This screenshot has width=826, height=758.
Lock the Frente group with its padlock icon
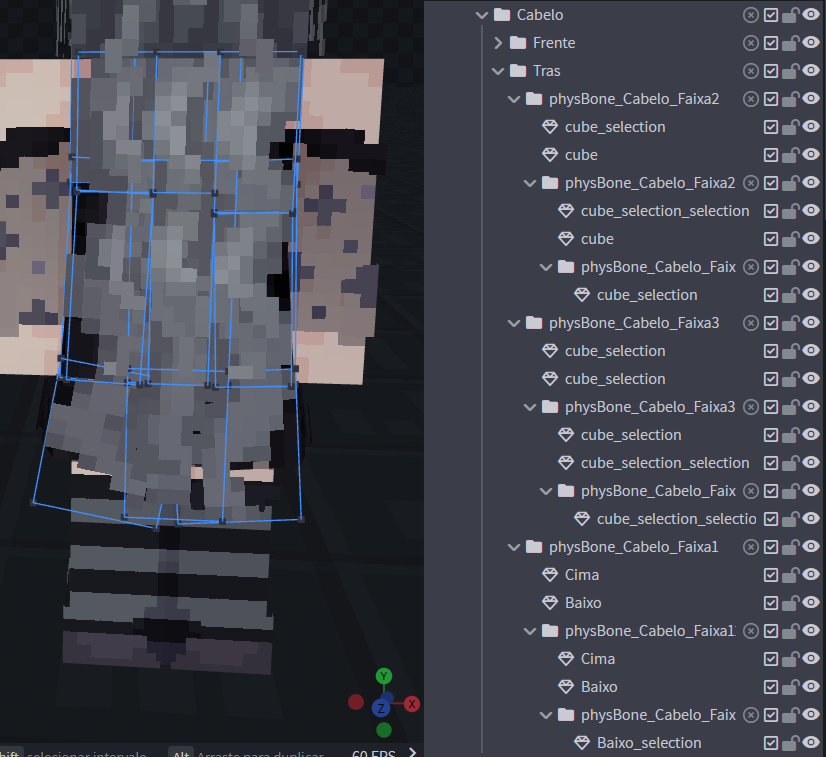pyautogui.click(x=790, y=43)
